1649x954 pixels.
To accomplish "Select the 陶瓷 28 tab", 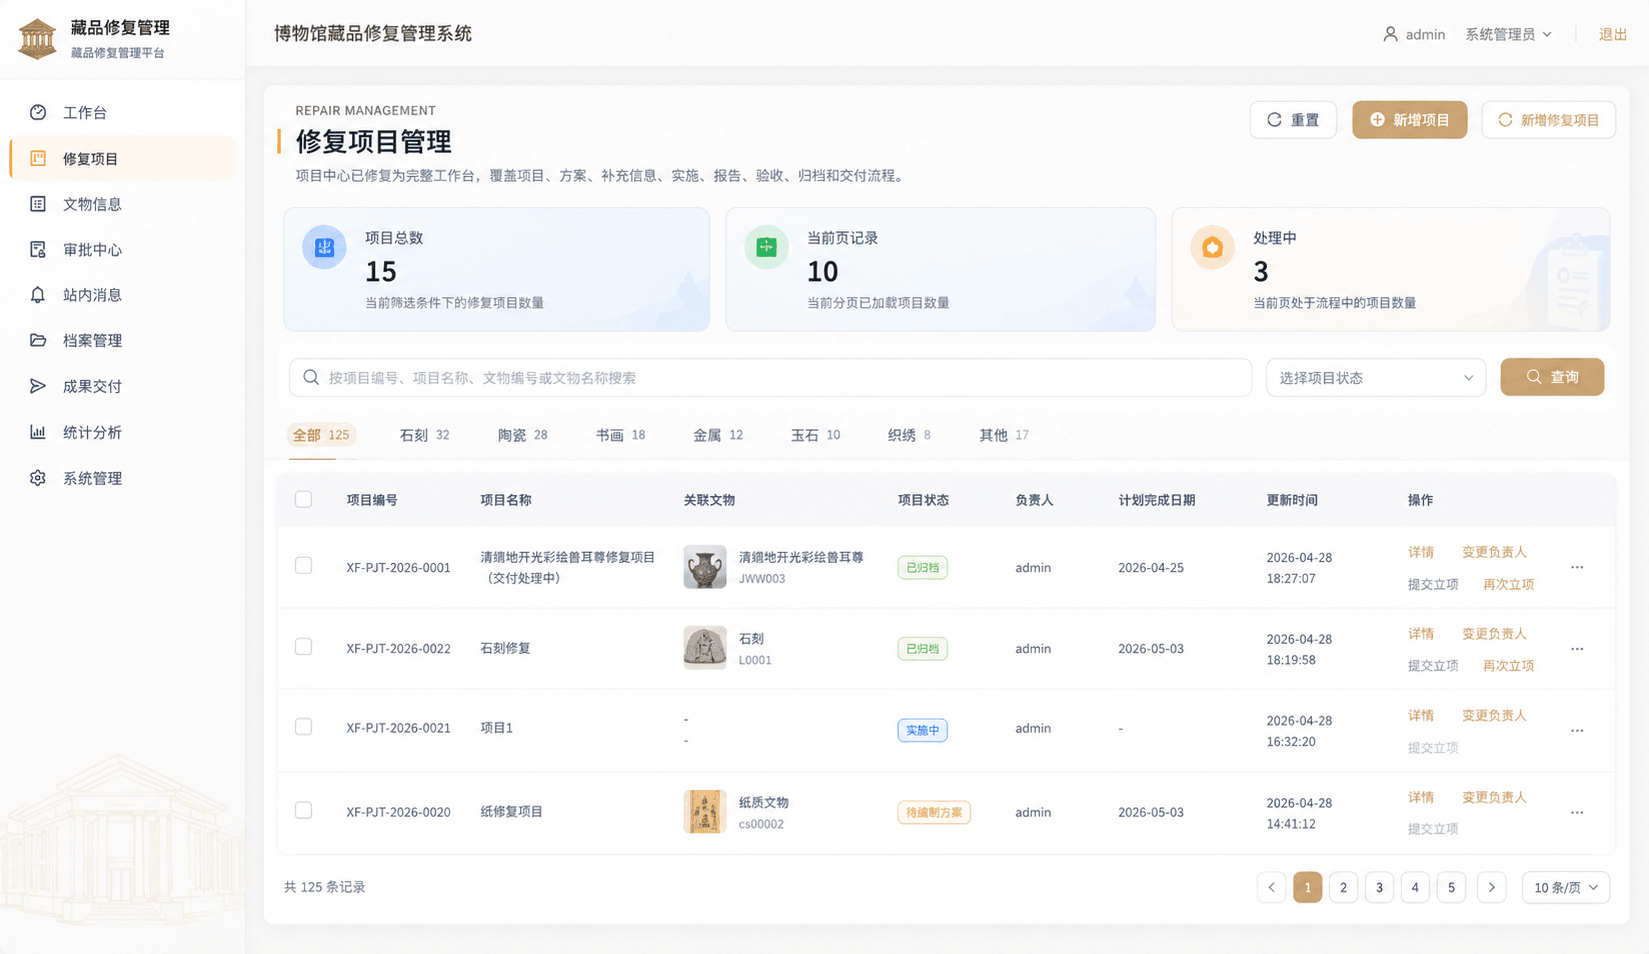I will click(522, 435).
